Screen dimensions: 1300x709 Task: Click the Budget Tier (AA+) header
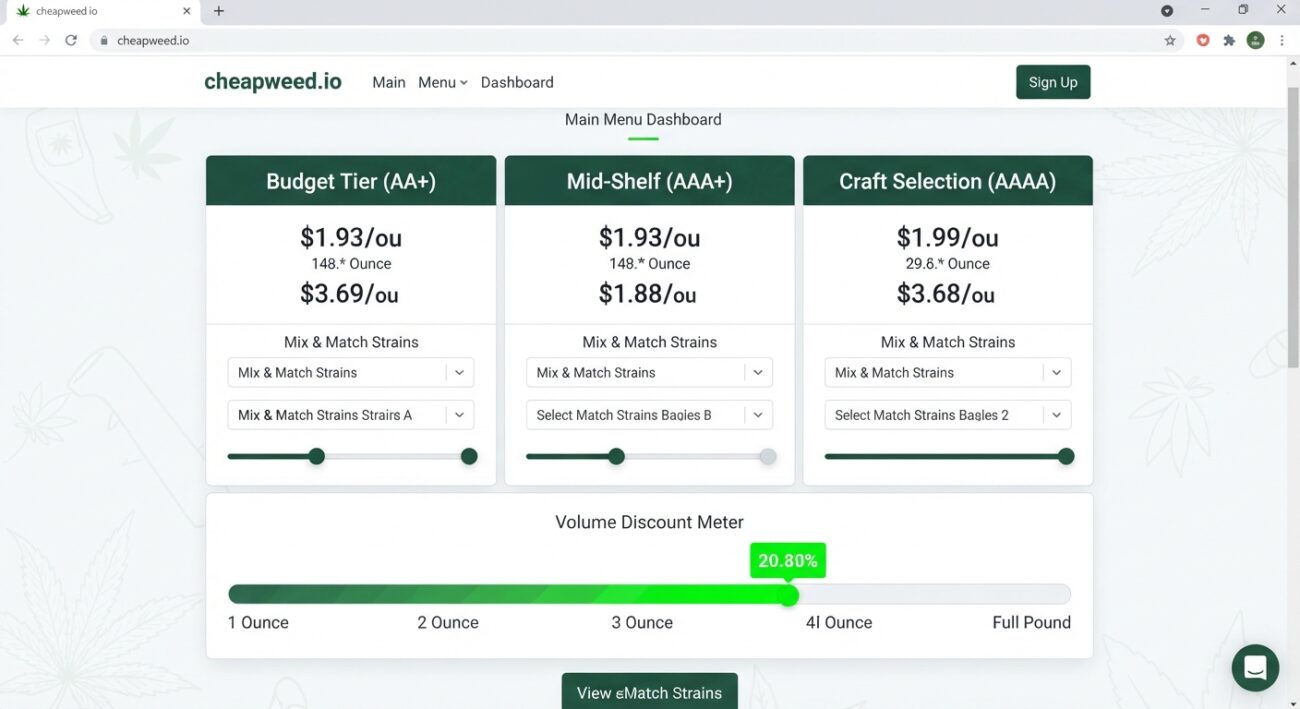click(x=351, y=181)
